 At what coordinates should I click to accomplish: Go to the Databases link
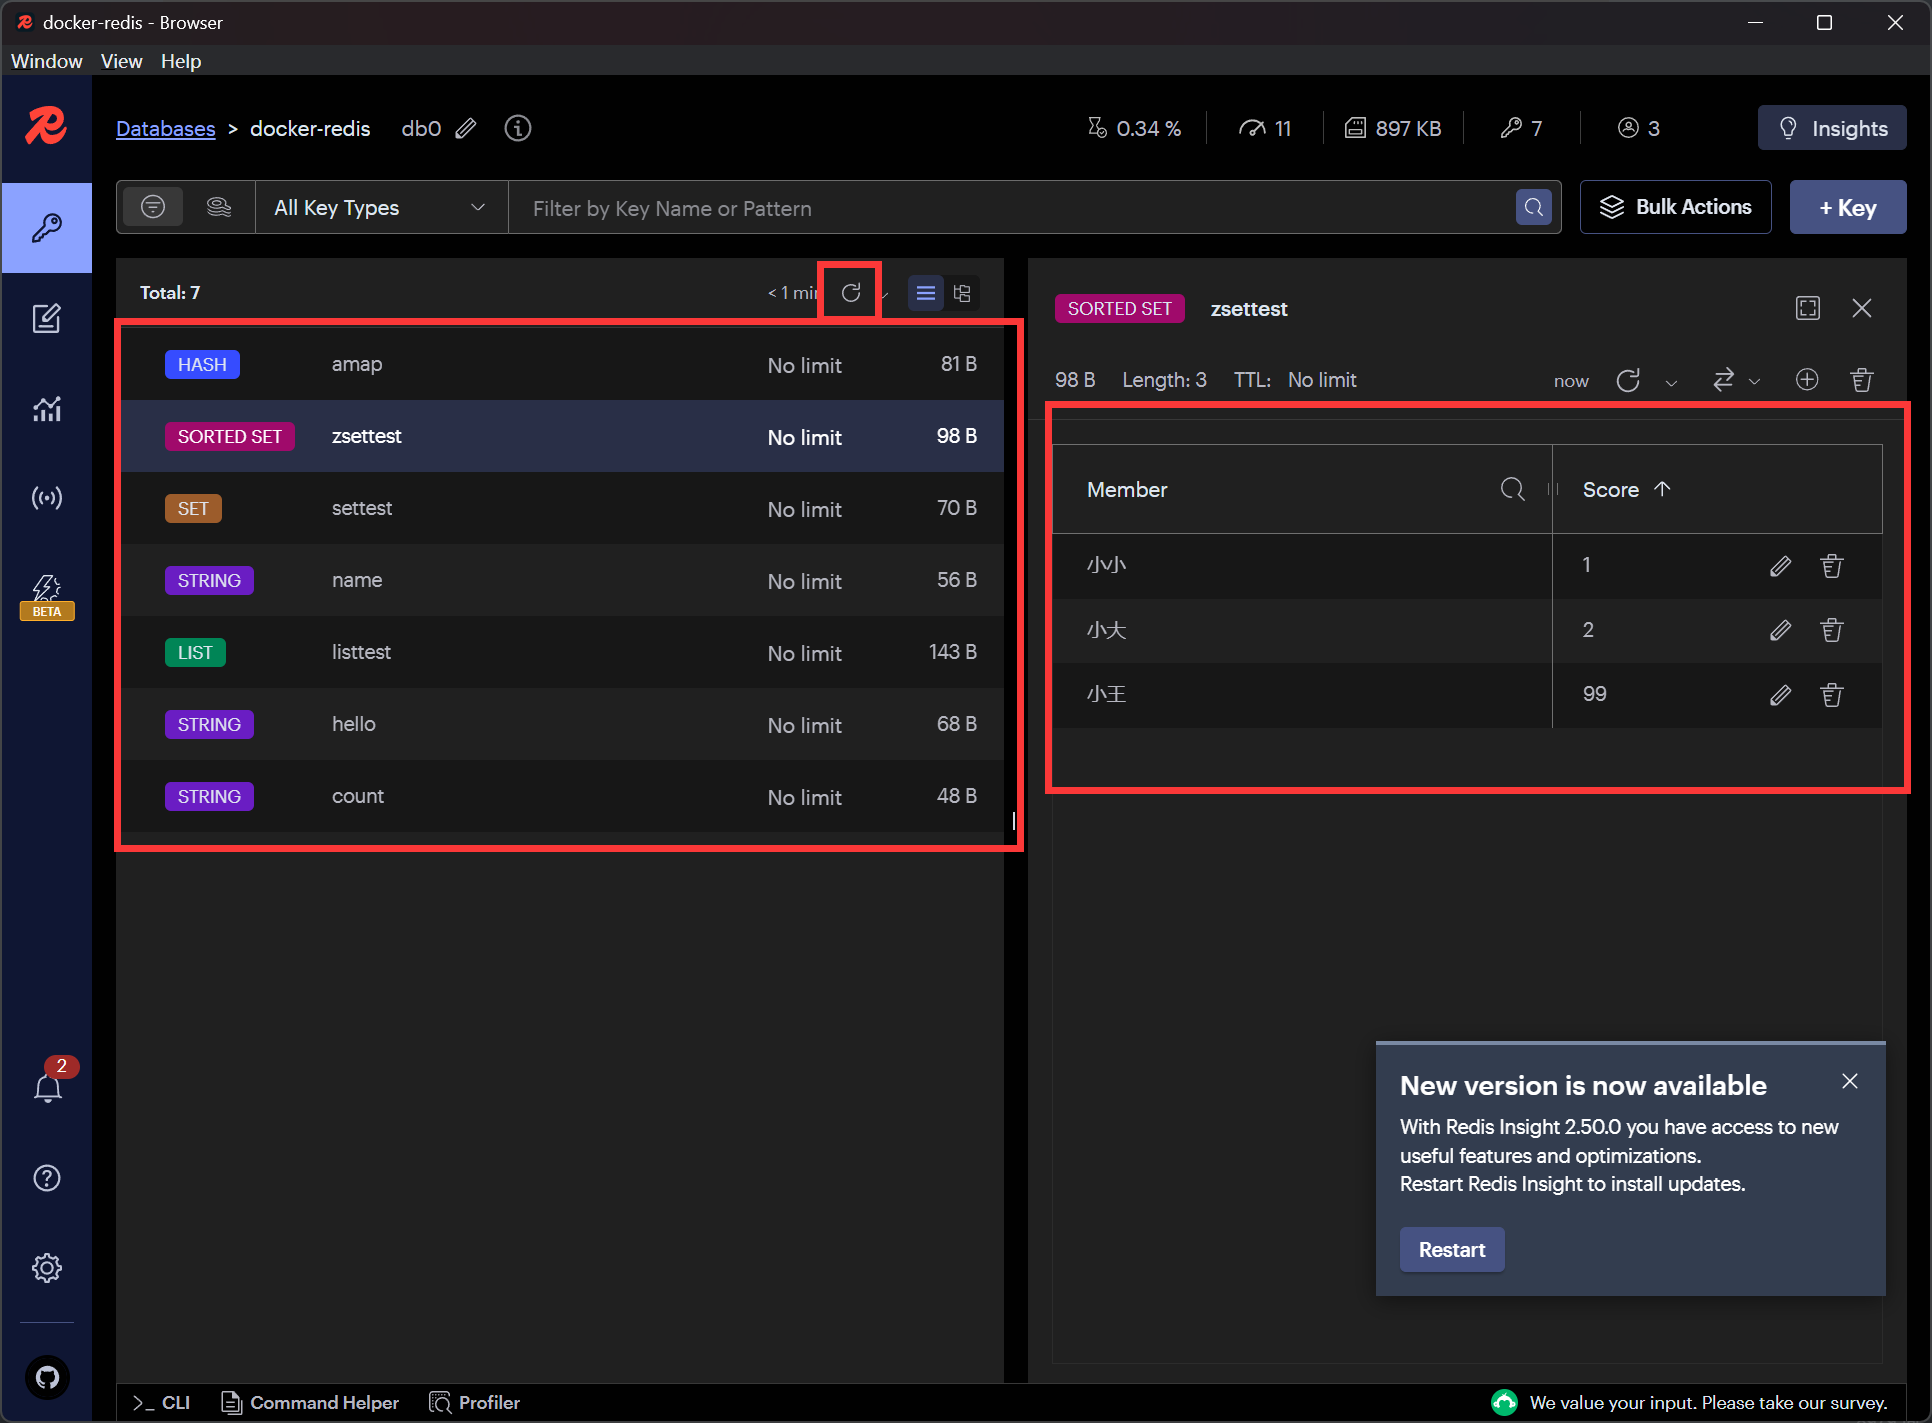(165, 128)
